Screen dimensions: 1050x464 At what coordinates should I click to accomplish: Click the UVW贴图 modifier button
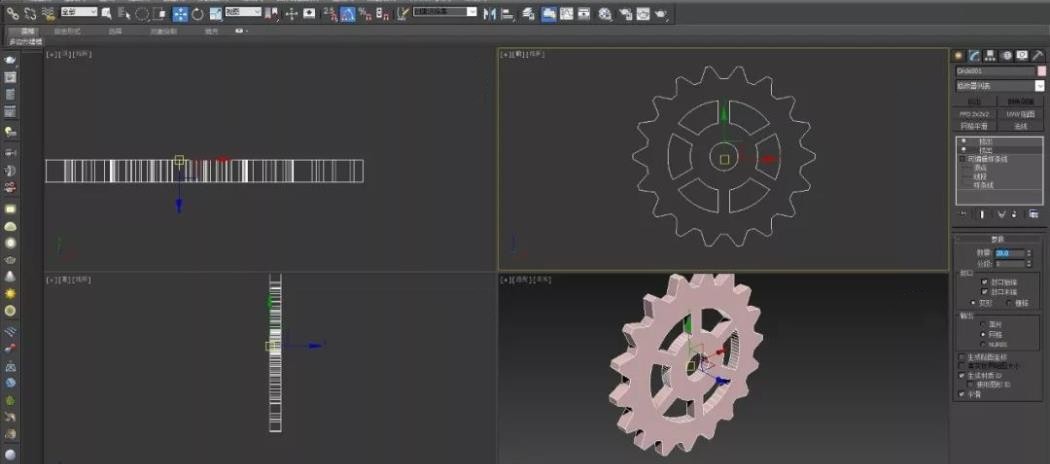[1020, 114]
